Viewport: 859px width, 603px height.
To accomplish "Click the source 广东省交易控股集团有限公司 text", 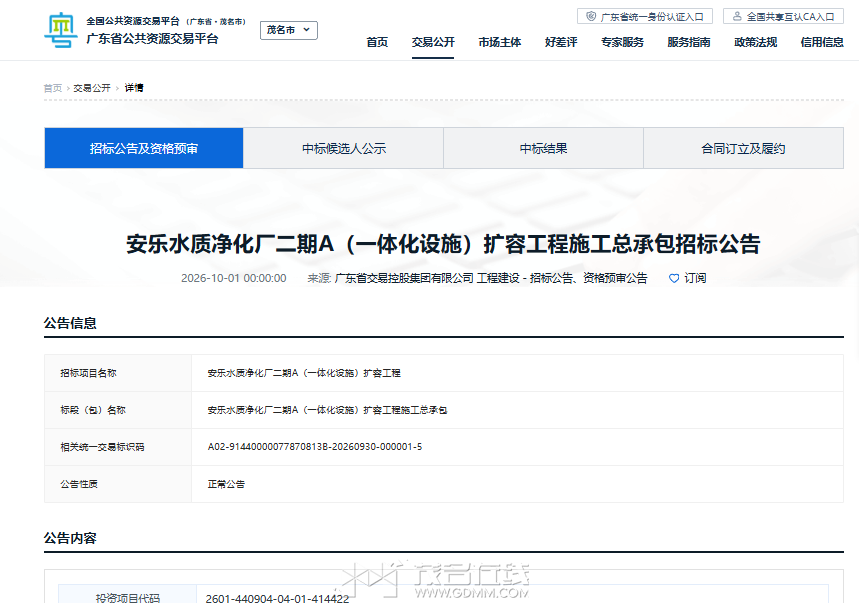I will click(404, 278).
